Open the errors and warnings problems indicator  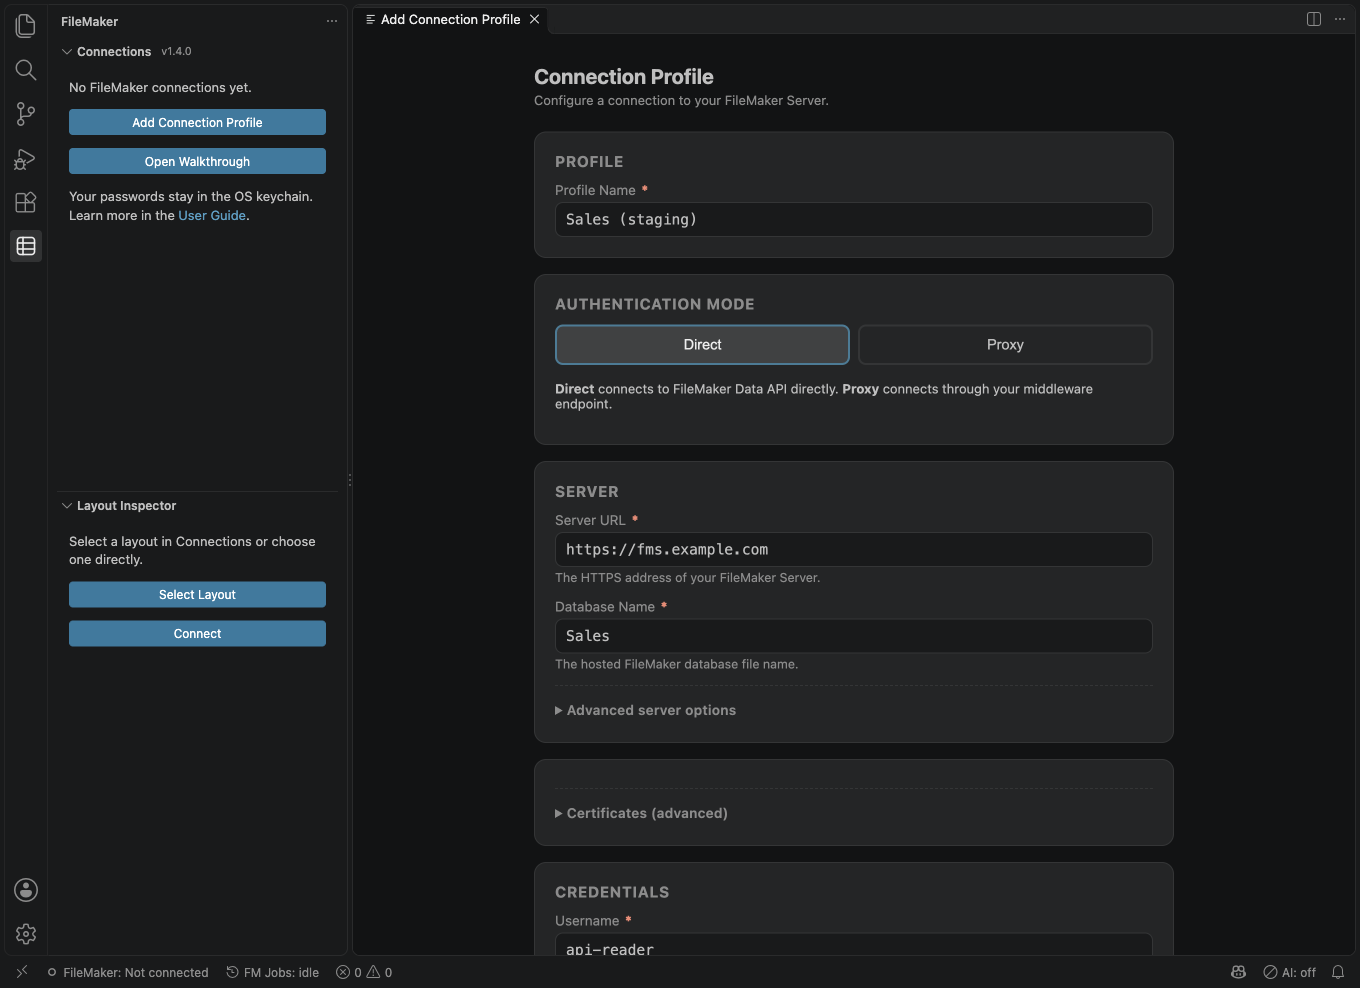tap(364, 972)
